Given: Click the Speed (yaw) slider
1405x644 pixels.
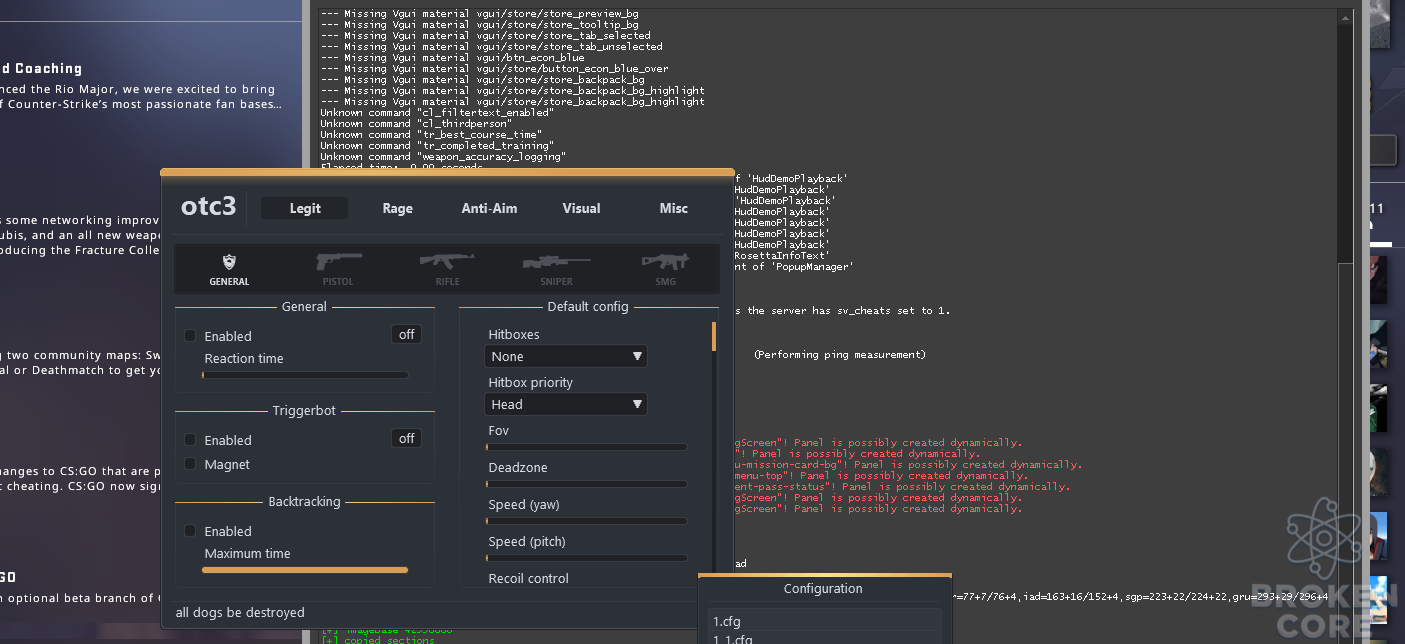Looking at the screenshot, I should pos(586,521).
